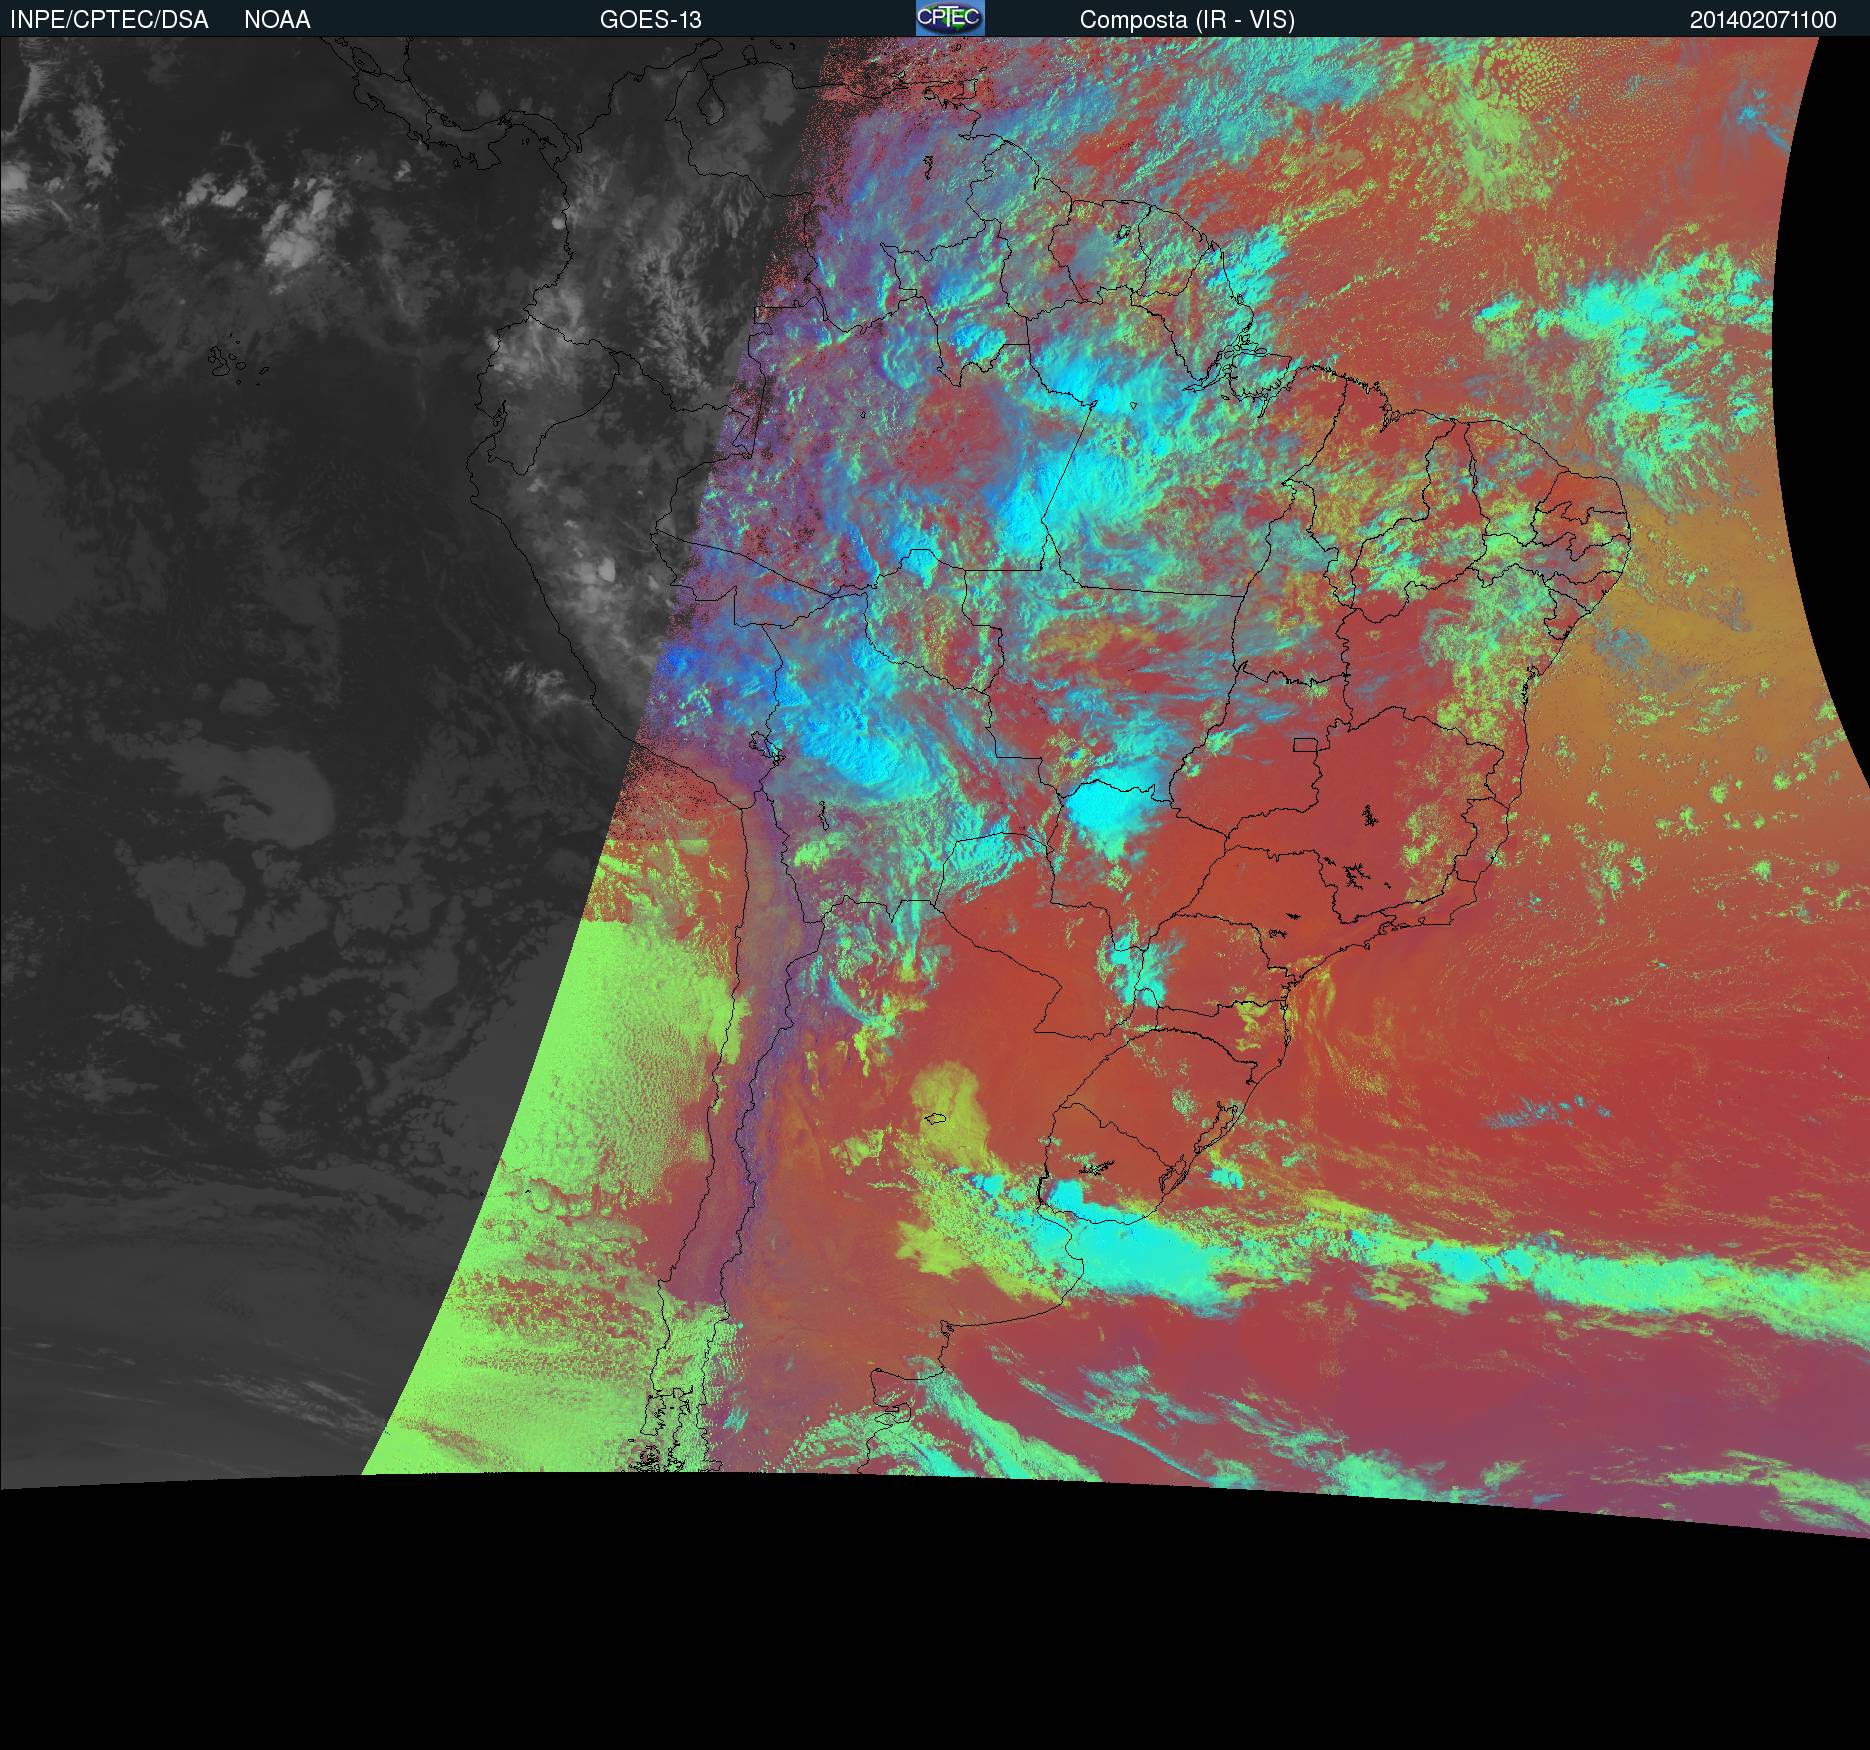1870x1750 pixels.
Task: Click the INPE/CPTEC/DSA header label
Action: click(x=109, y=19)
